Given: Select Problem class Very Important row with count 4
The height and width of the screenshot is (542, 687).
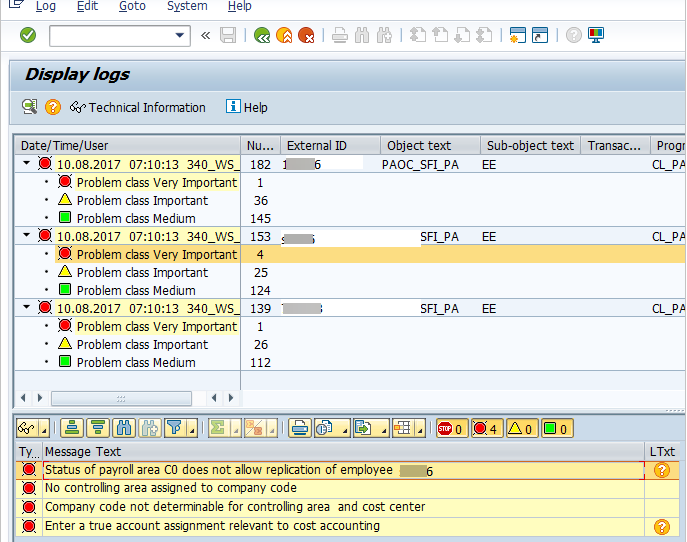Looking at the screenshot, I should pos(350,254).
